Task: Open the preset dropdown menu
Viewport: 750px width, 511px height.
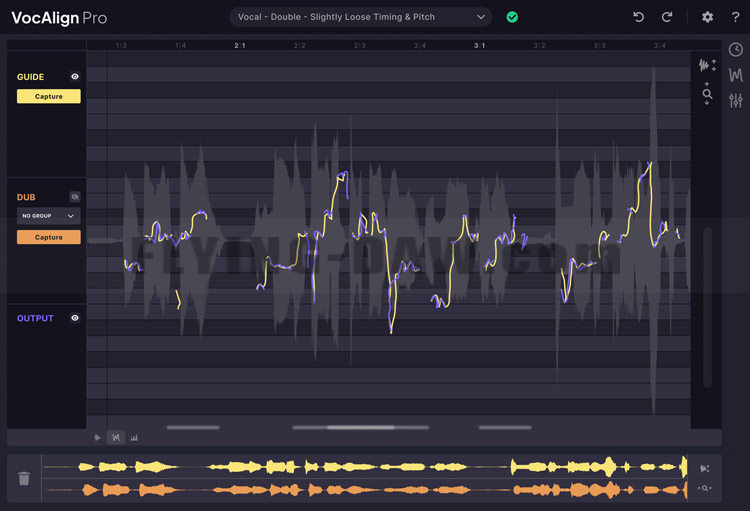Action: 361,17
